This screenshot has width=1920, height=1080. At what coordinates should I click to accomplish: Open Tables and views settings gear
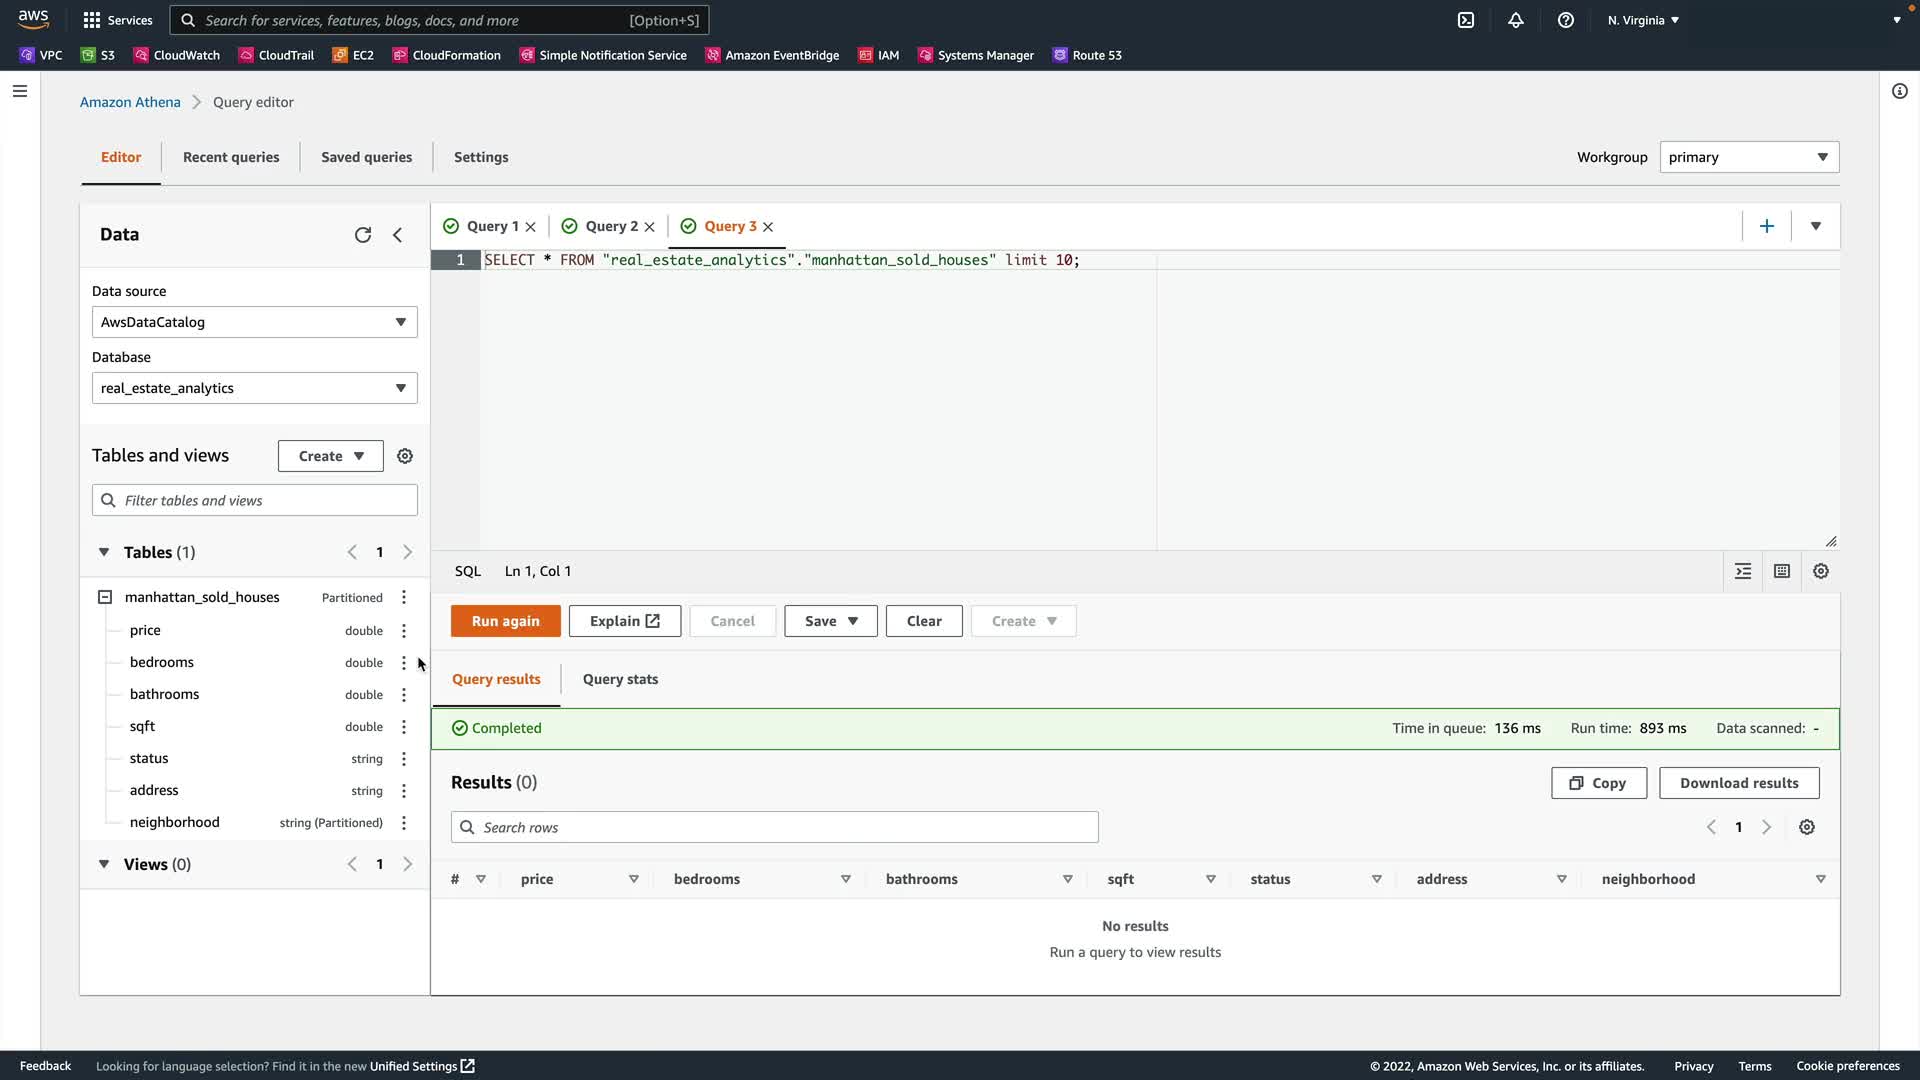[405, 456]
